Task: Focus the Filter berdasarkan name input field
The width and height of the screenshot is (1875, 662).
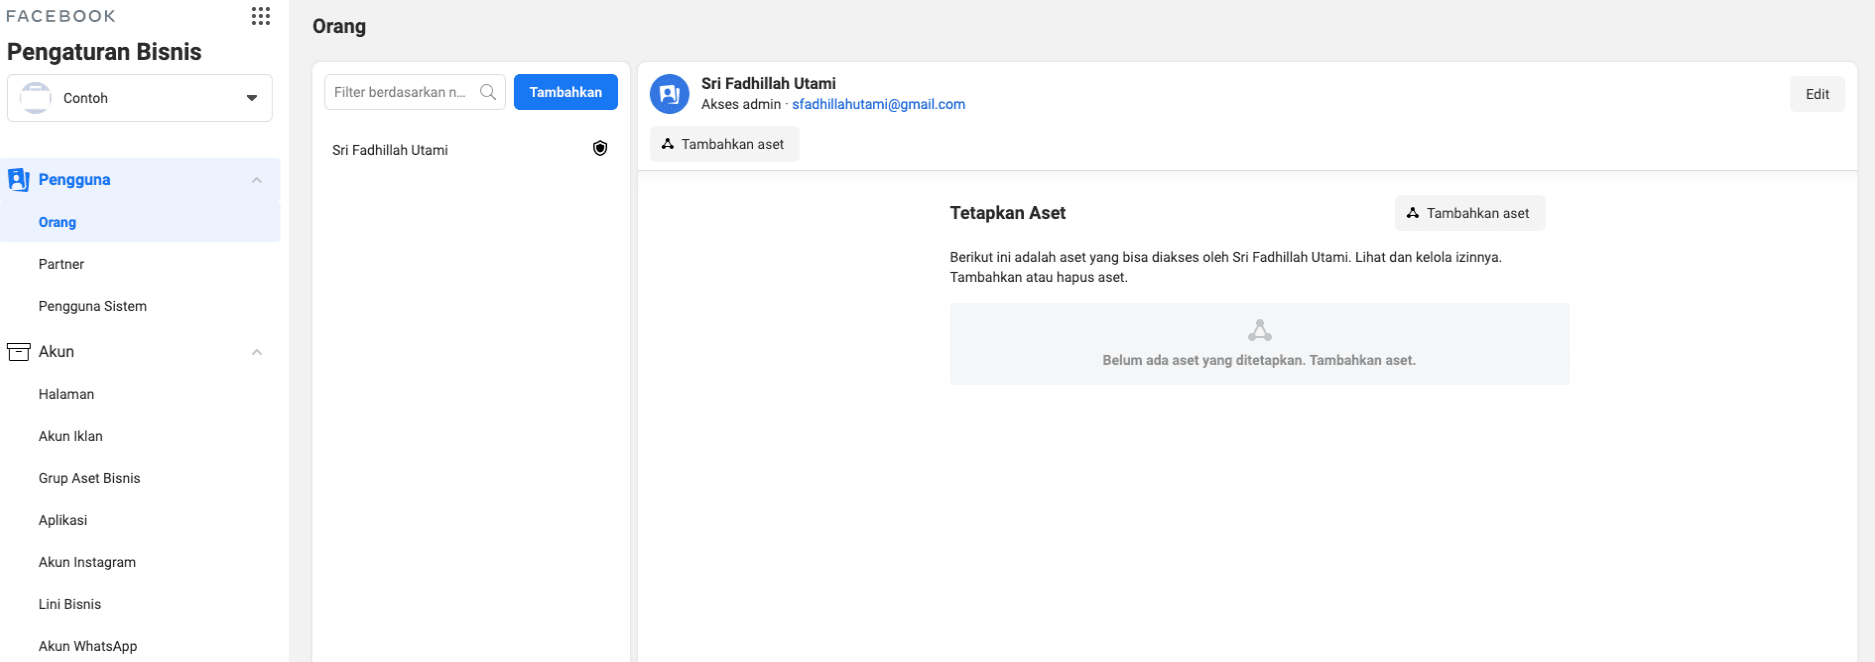Action: (x=402, y=92)
